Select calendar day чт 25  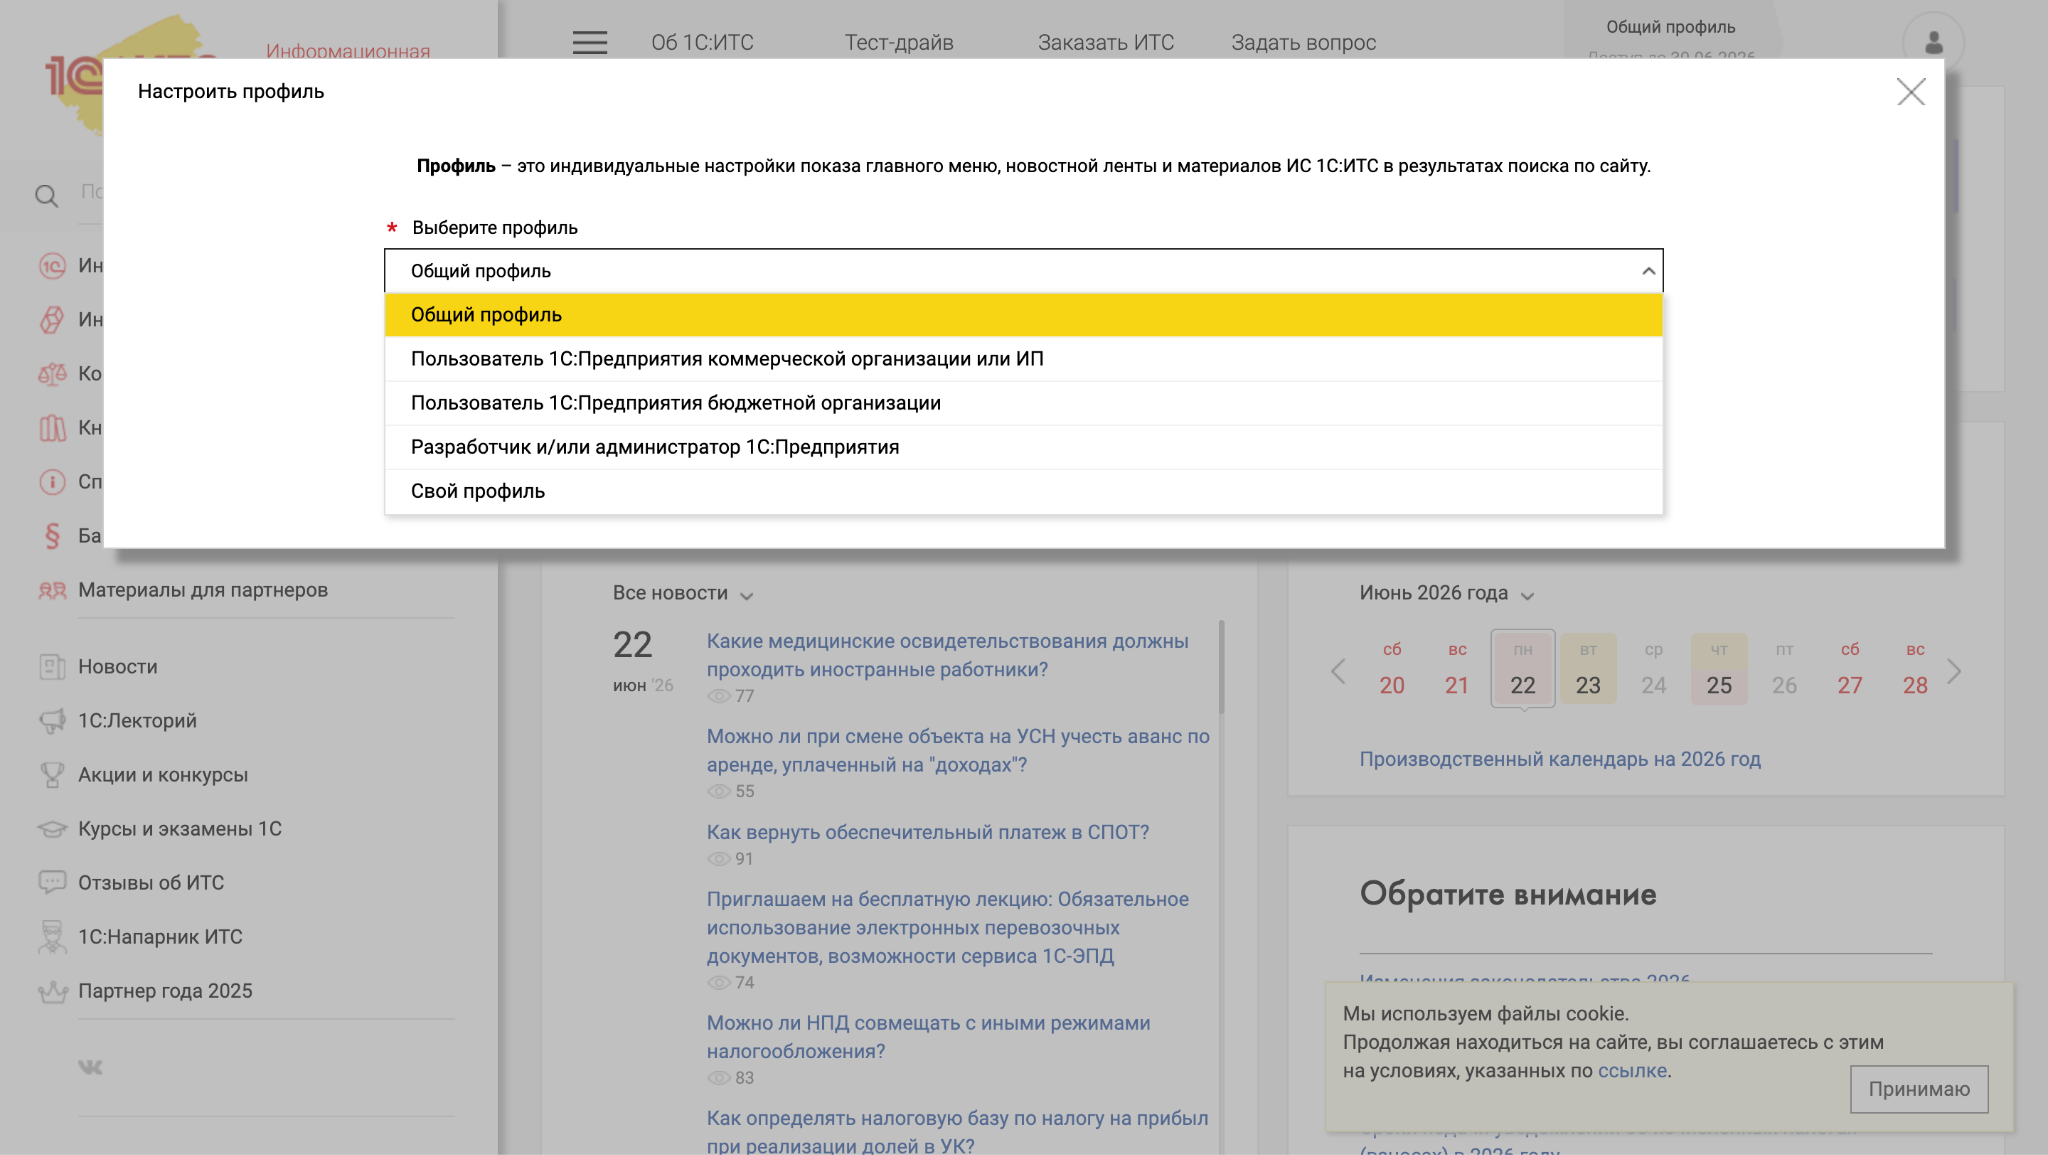(1719, 669)
